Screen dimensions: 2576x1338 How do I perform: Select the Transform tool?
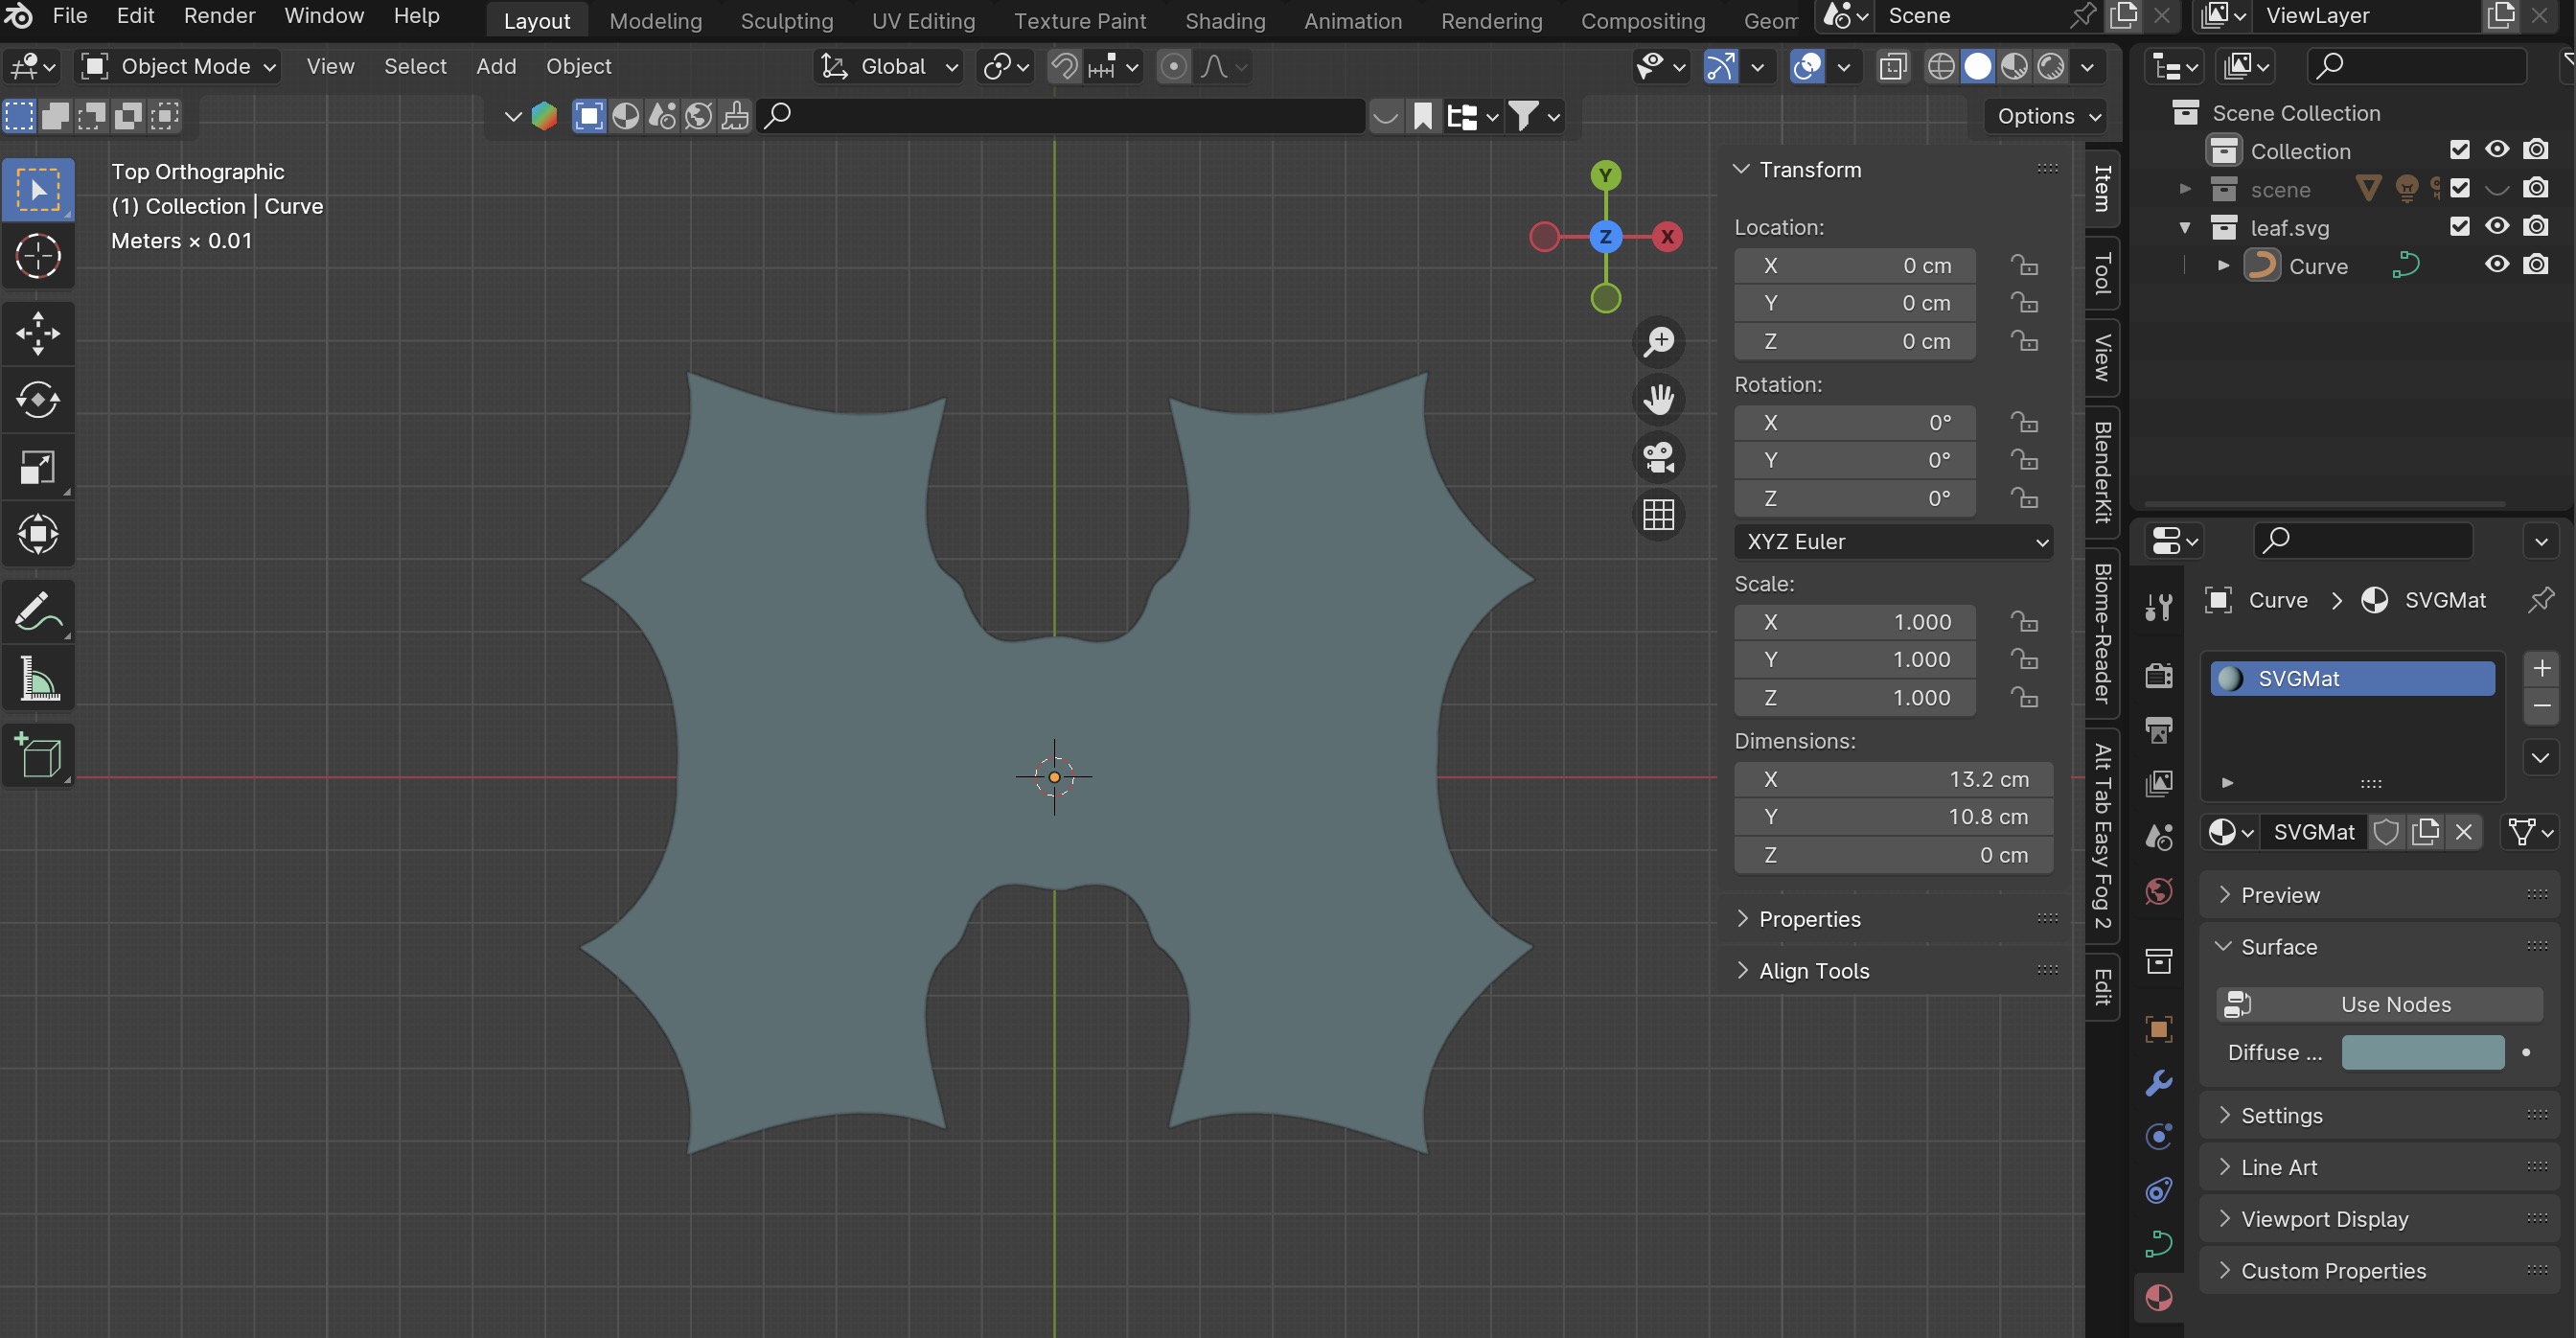tap(38, 534)
